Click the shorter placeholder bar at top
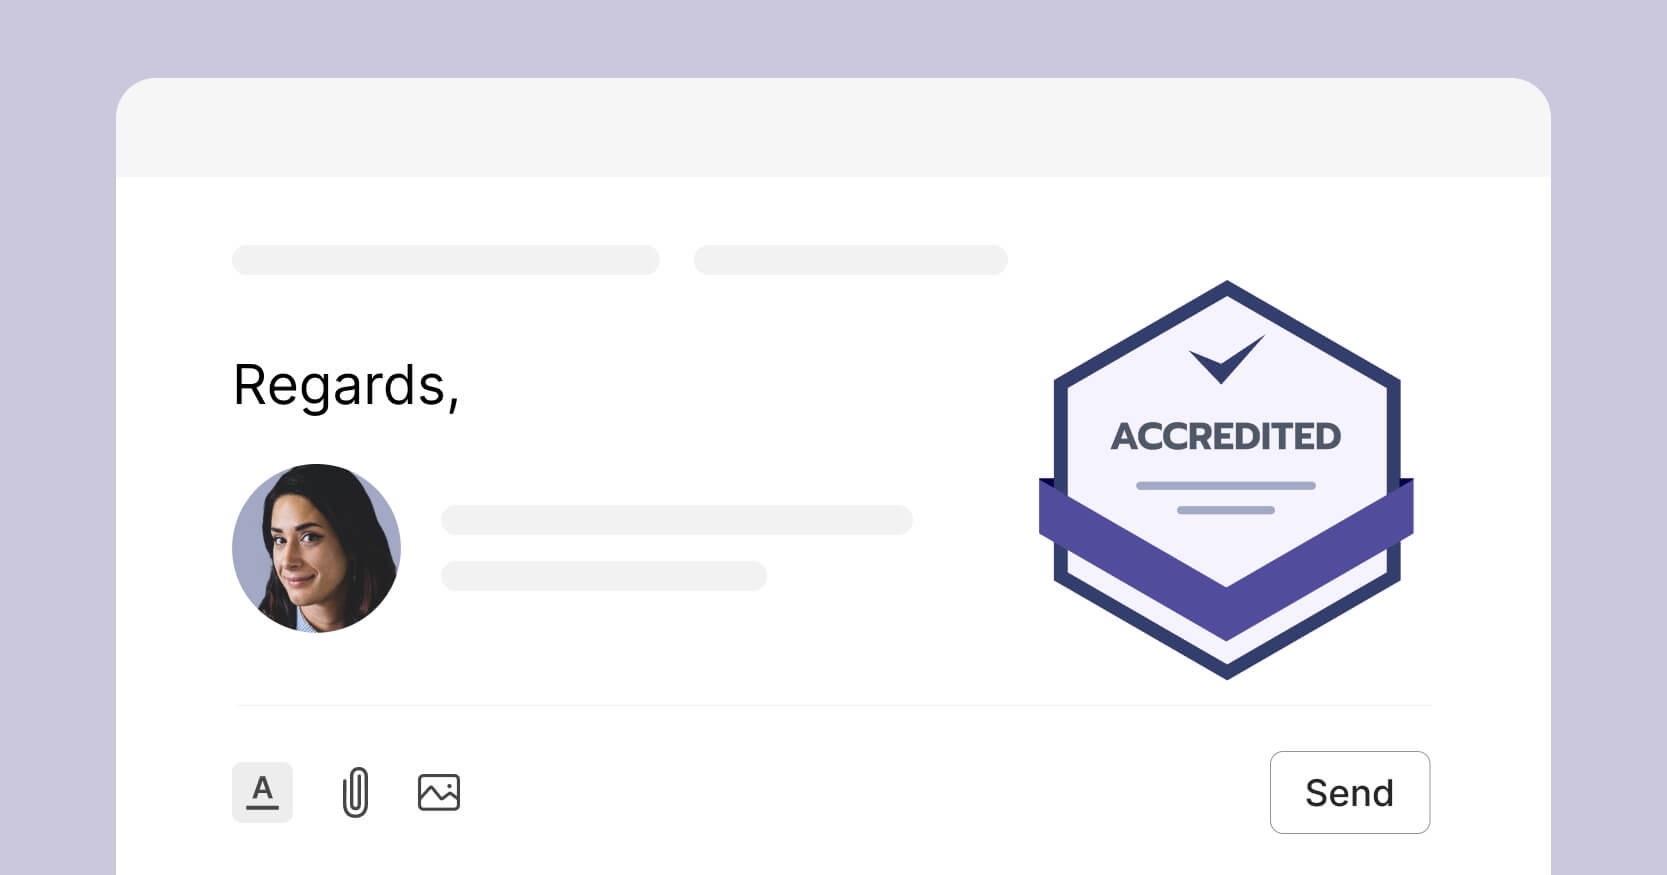 pyautogui.click(x=851, y=260)
